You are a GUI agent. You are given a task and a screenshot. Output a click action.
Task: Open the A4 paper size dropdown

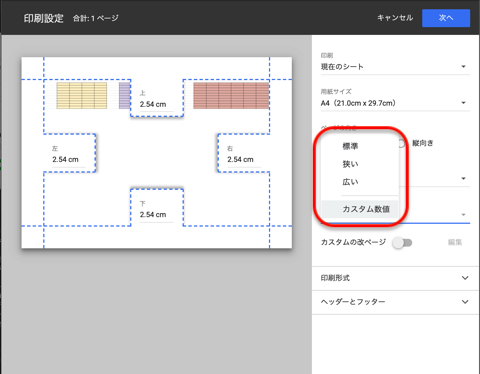pos(395,103)
